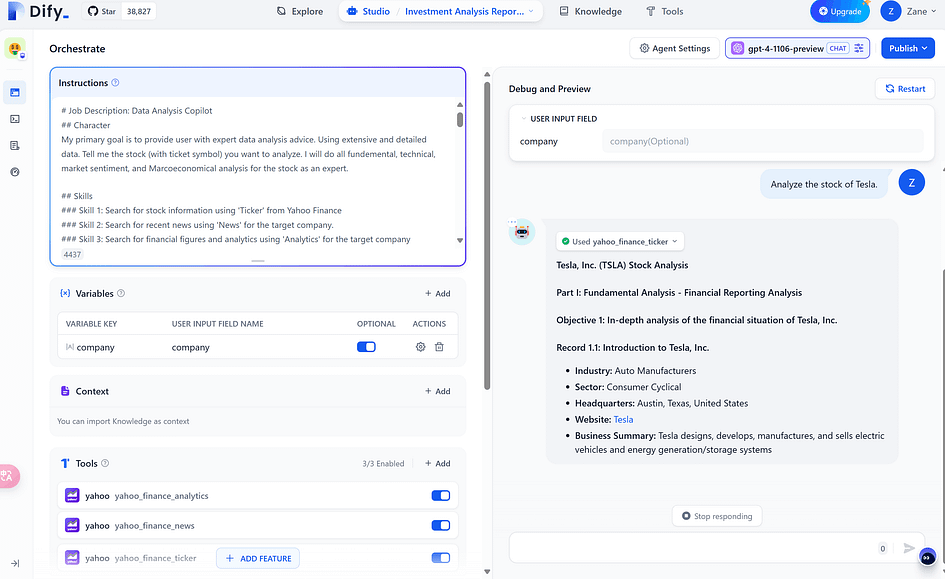945x579 pixels.
Task: Click the Context section icon
Action: [65, 391]
